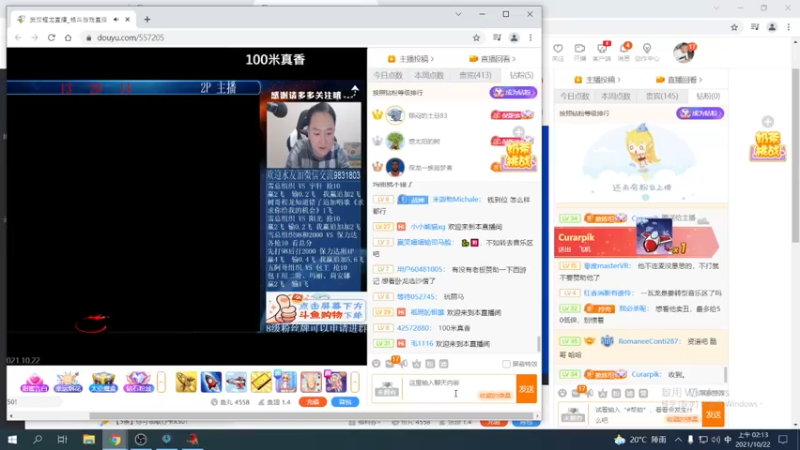Open user 42572880 in front chat
Screen dimensions: 800x450
pyautogui.click(x=414, y=328)
